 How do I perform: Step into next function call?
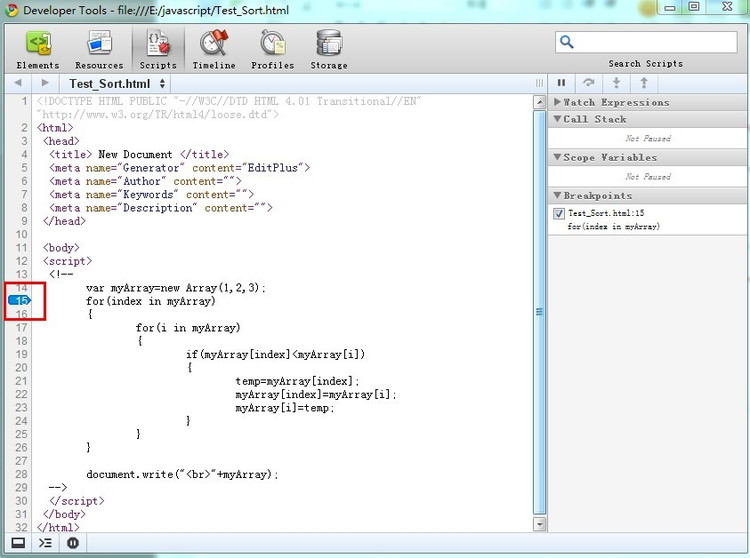pyautogui.click(x=617, y=83)
